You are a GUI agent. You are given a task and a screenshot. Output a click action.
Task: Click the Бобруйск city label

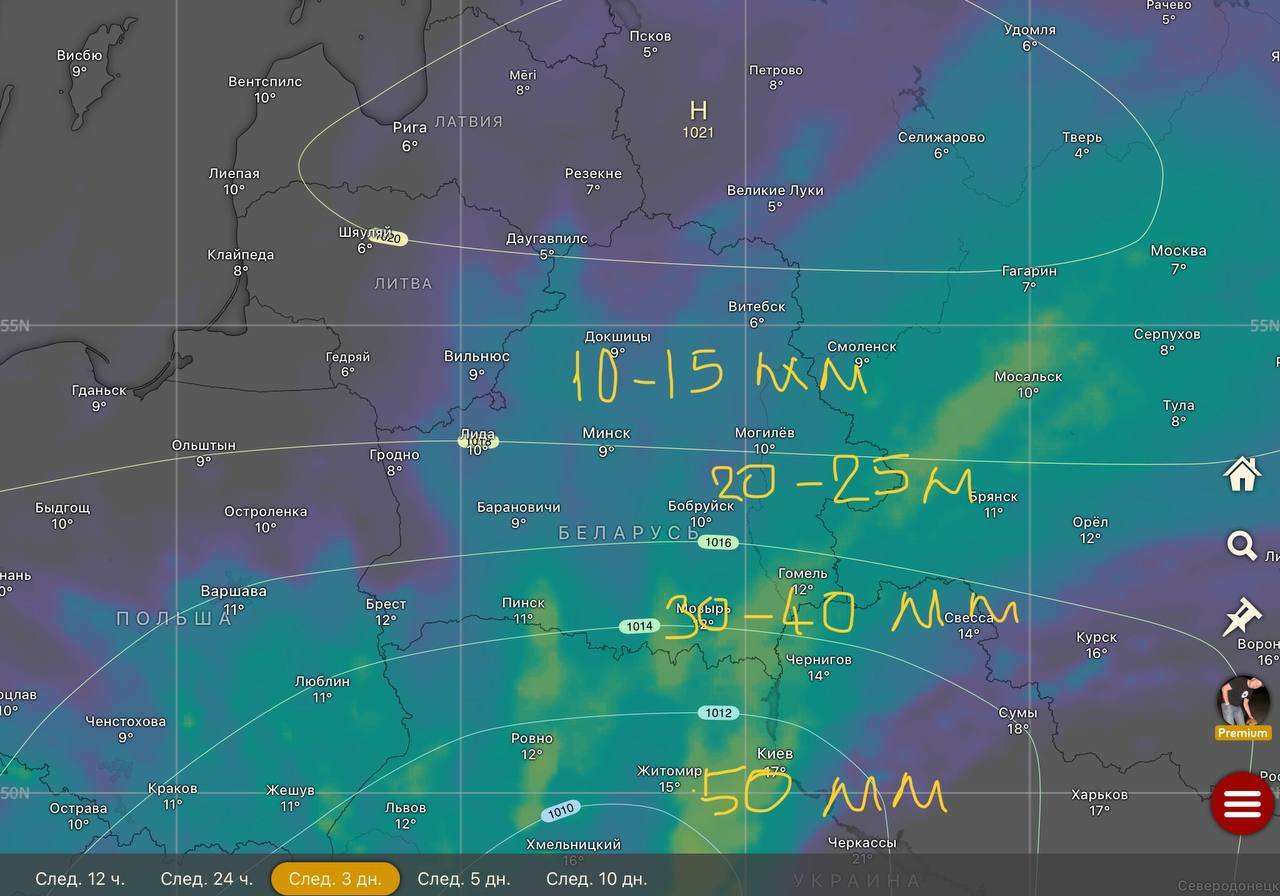[701, 506]
